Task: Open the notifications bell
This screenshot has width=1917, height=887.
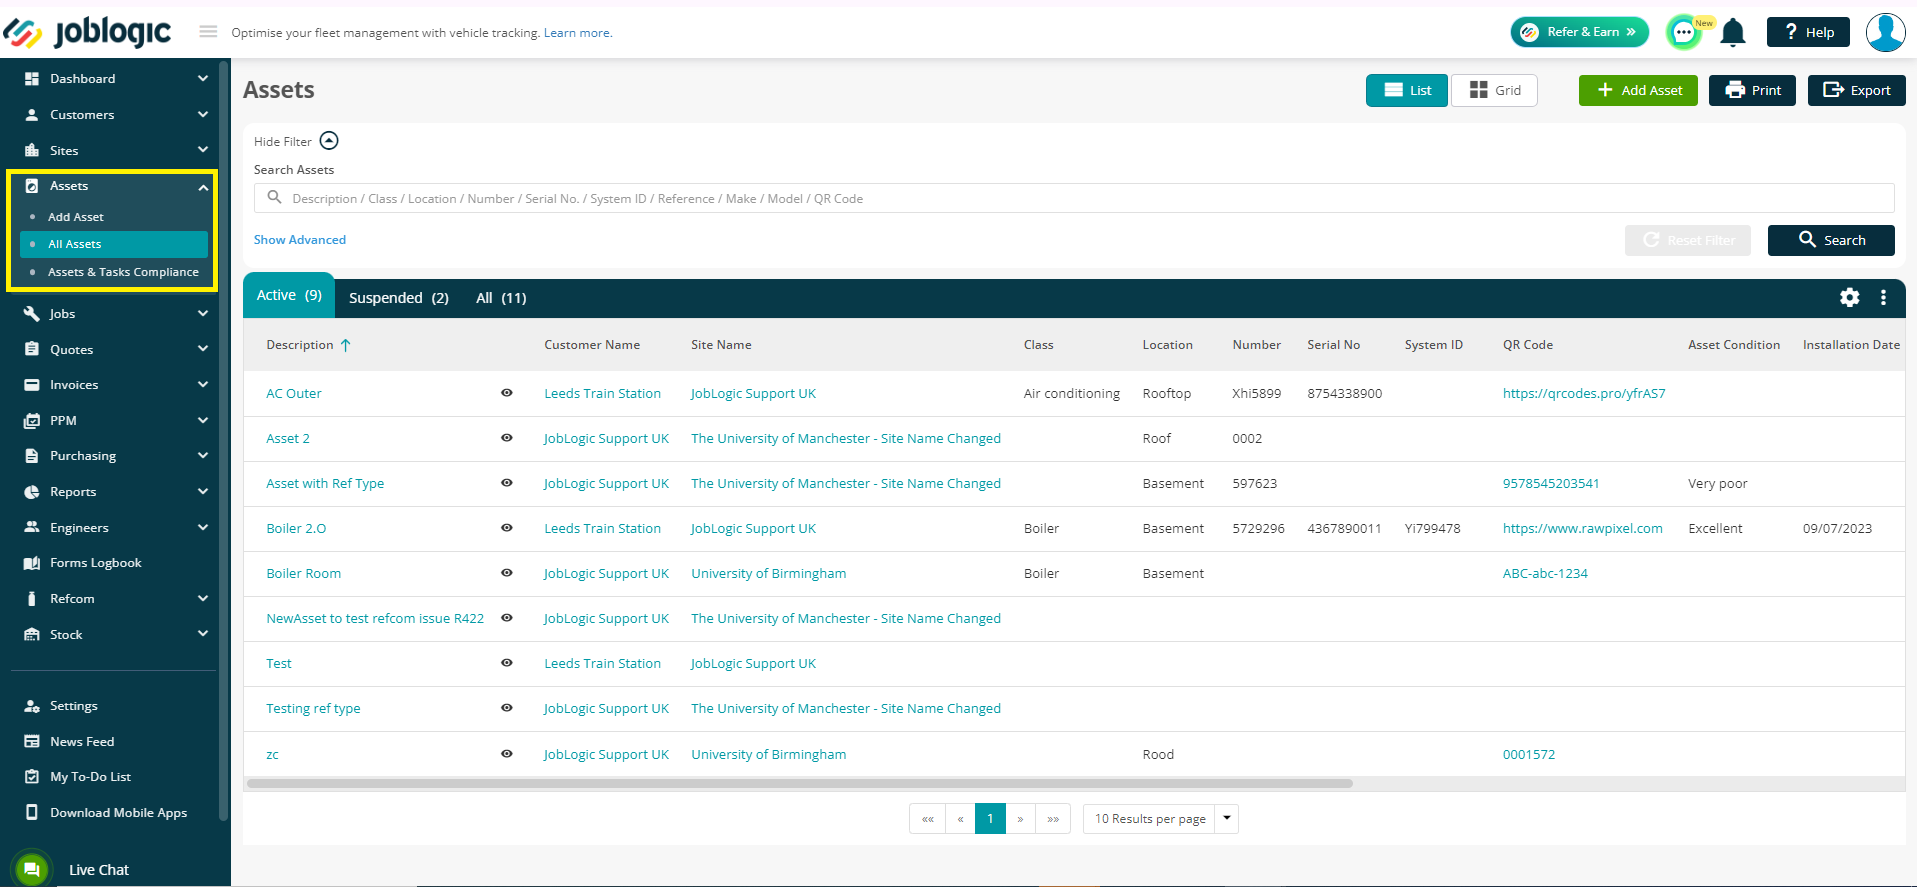Action: tap(1733, 33)
